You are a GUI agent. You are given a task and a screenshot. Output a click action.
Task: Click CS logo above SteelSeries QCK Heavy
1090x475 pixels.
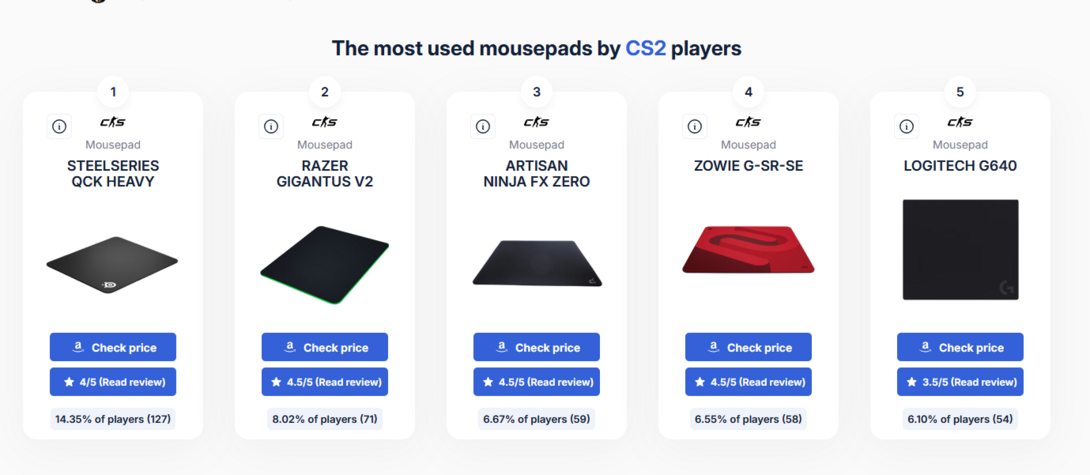pos(113,122)
